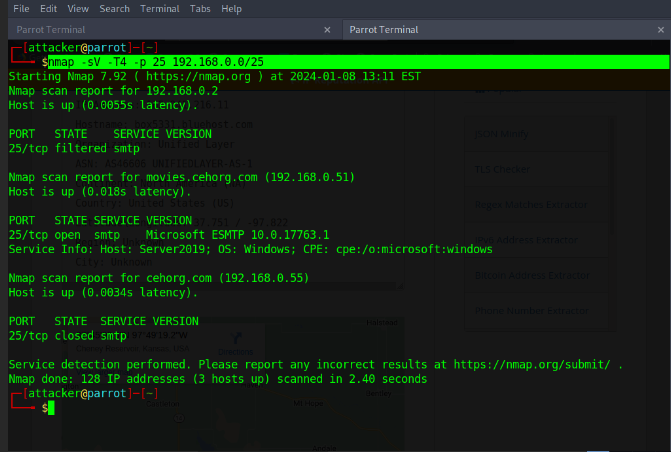This screenshot has width=671, height=452.
Task: Open the Help menu
Action: pos(232,8)
